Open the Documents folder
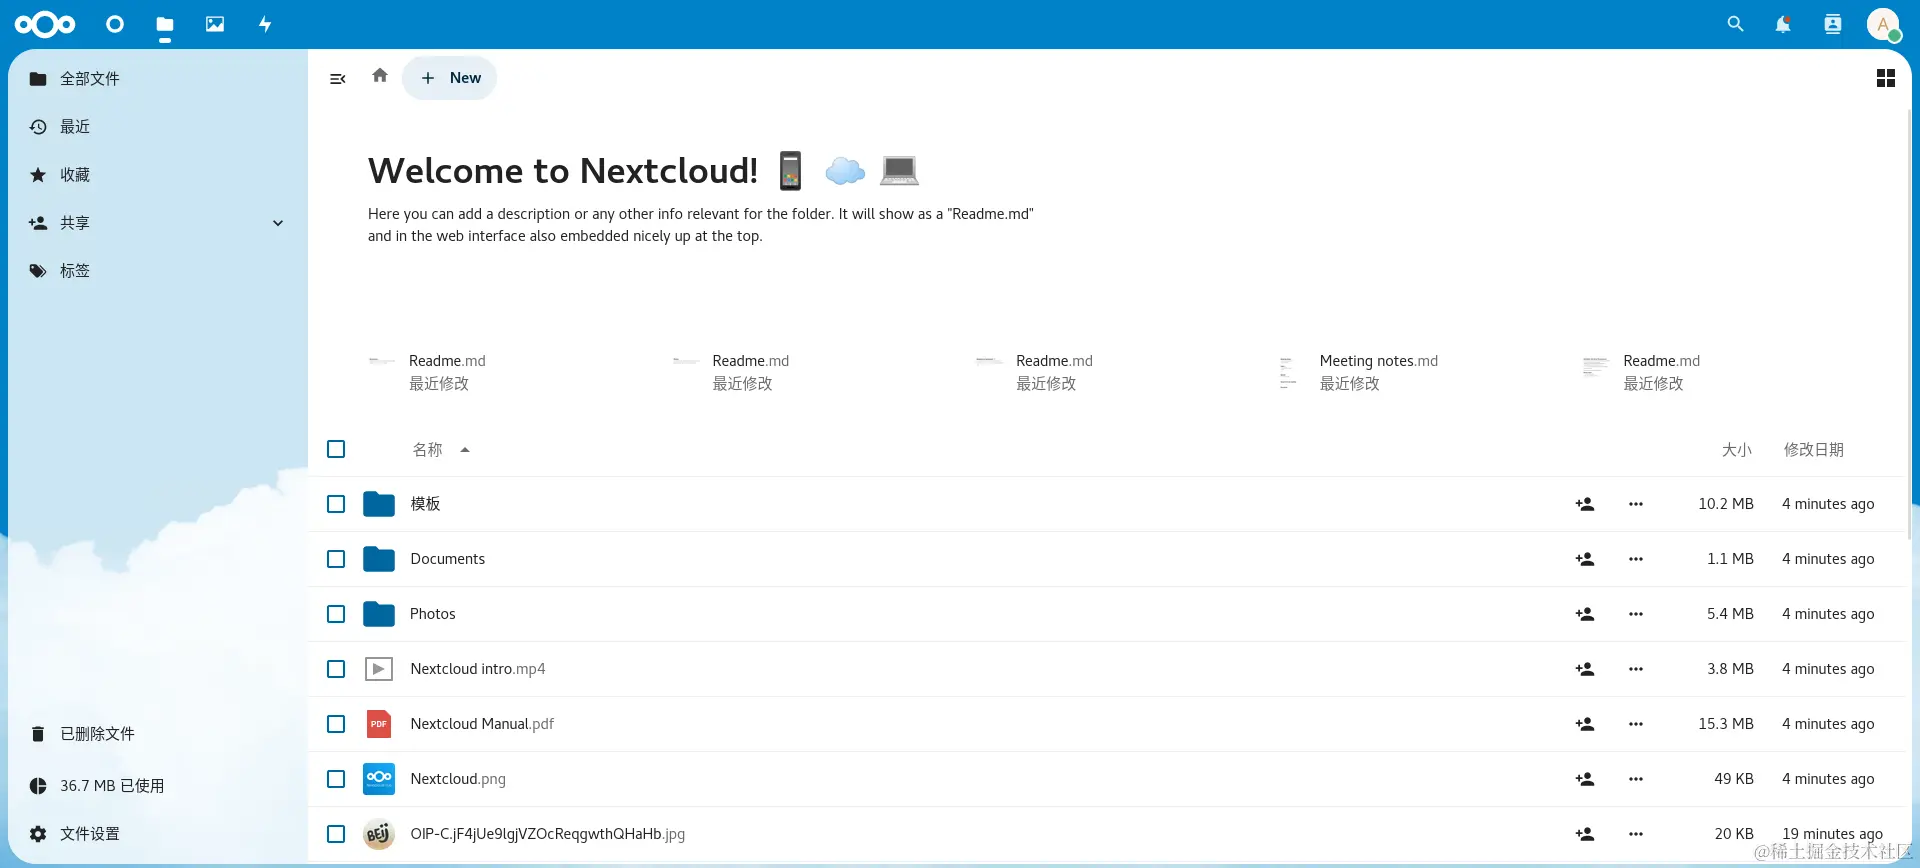 (x=447, y=559)
